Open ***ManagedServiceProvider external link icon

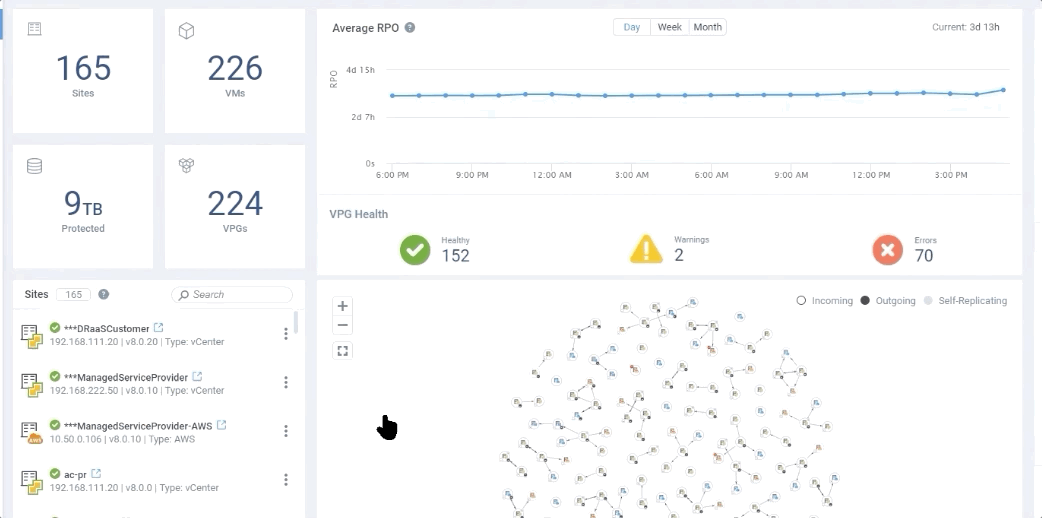pos(197,376)
